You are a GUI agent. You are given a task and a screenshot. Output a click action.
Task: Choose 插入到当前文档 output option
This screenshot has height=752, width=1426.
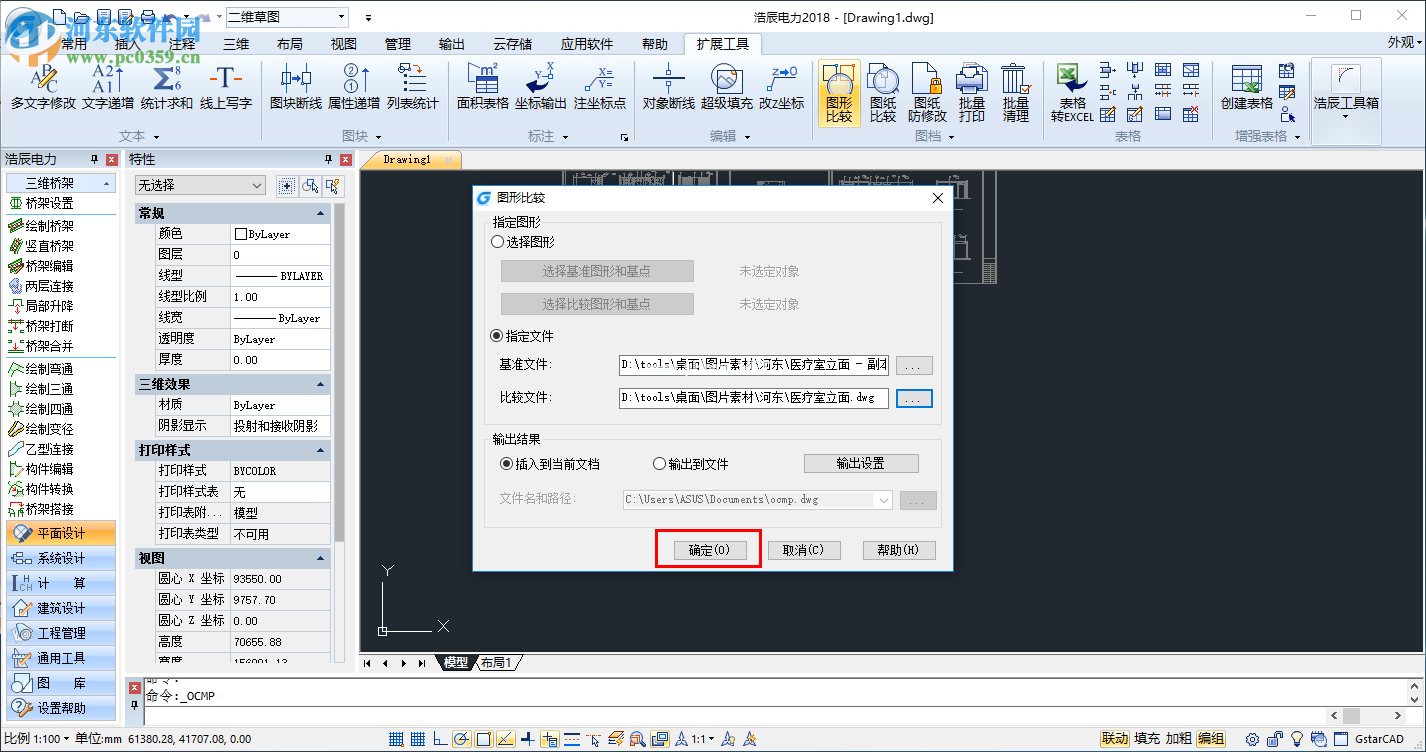pos(506,464)
